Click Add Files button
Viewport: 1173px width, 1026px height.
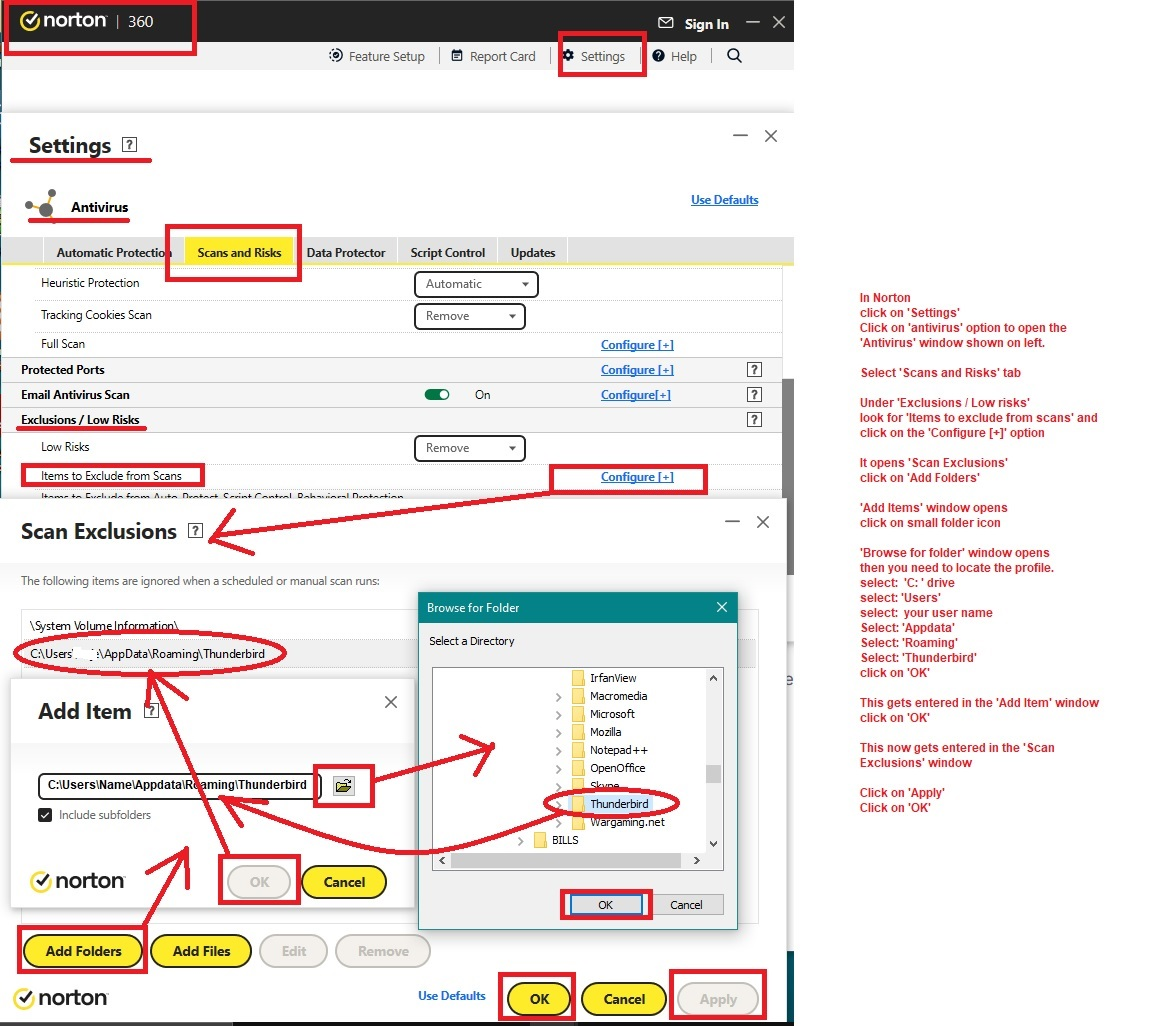coord(201,951)
